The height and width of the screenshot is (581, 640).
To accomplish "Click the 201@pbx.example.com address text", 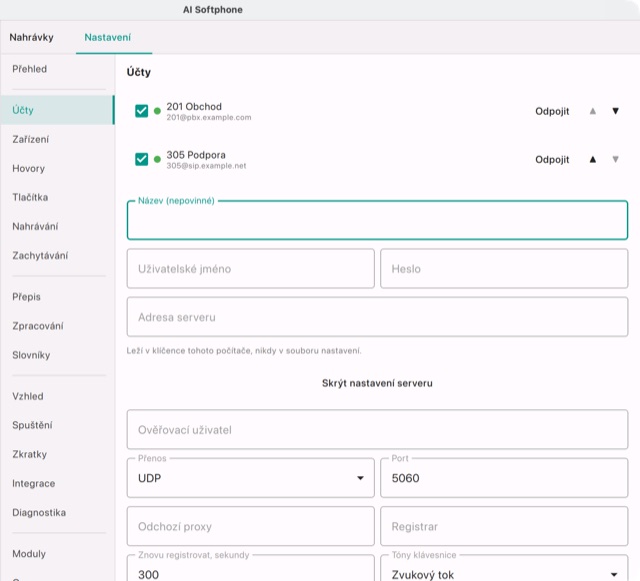I will pos(209,118).
